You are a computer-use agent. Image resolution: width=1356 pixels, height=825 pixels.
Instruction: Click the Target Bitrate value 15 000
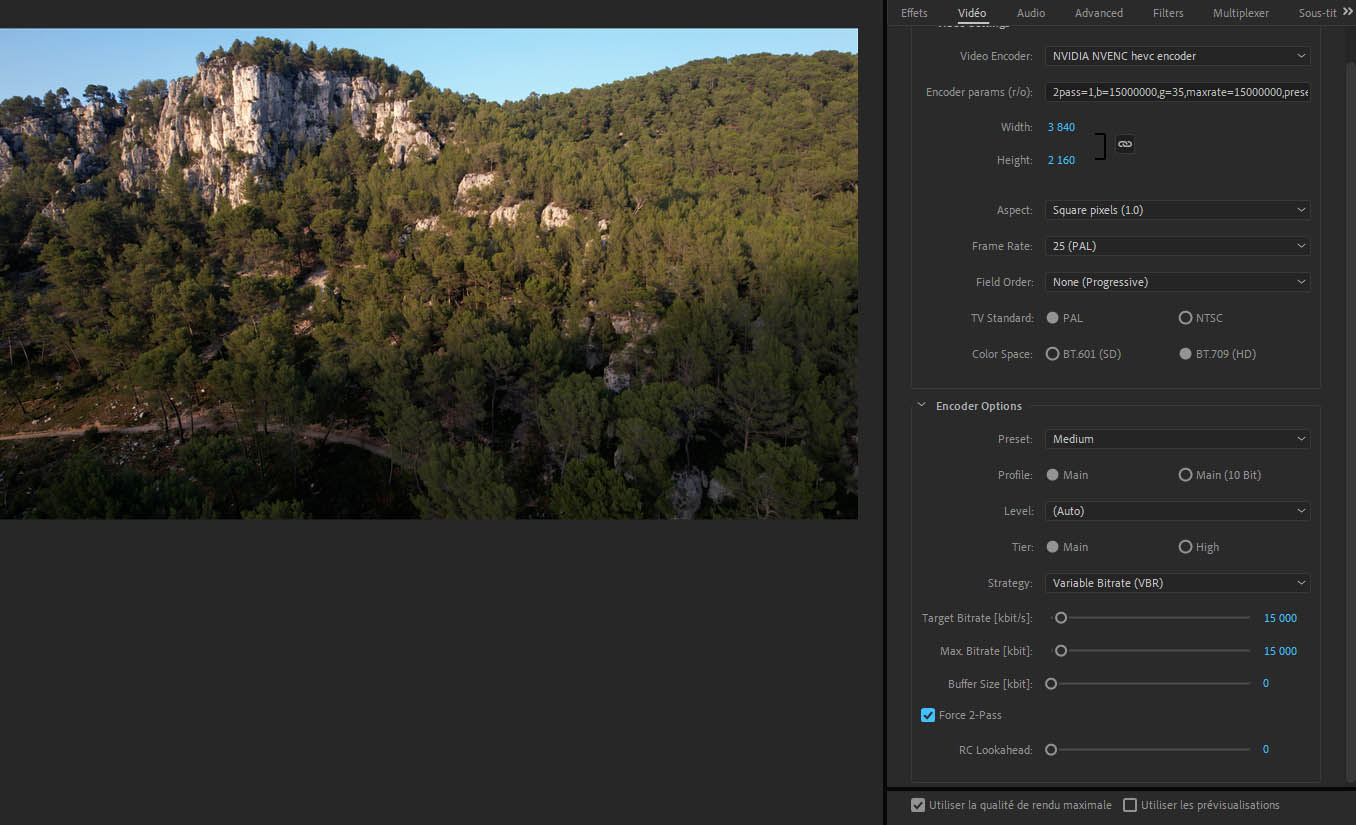pos(1280,618)
